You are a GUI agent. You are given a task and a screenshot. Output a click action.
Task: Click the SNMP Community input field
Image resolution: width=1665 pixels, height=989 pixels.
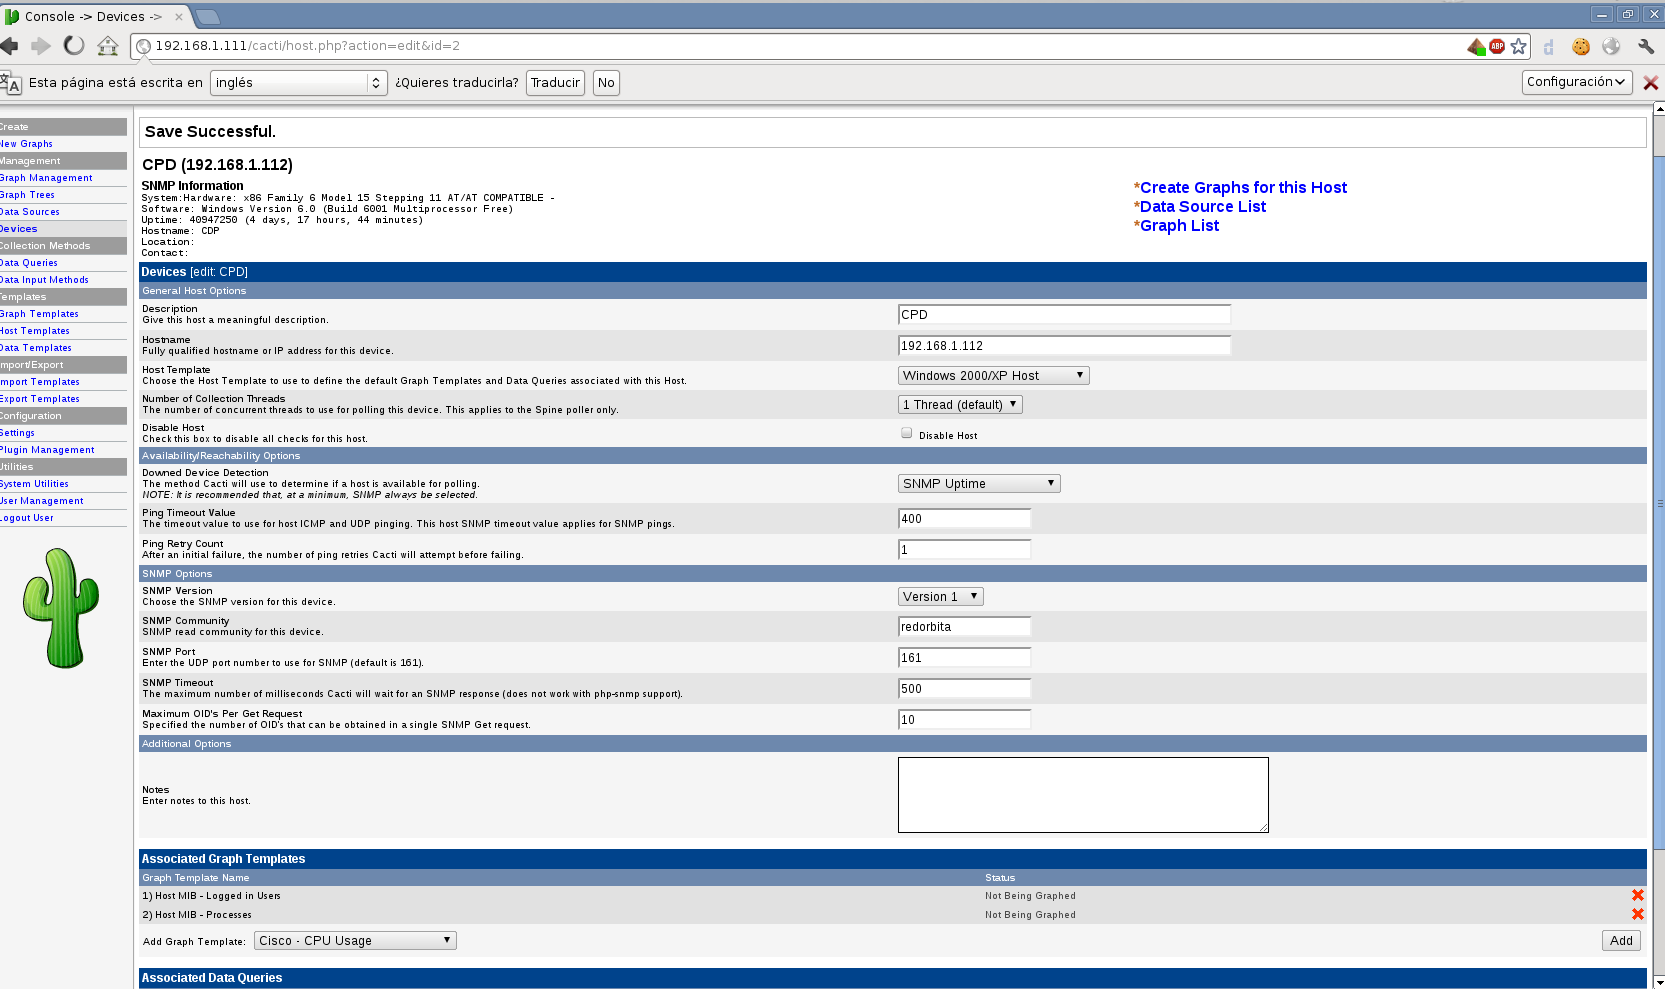click(x=964, y=627)
